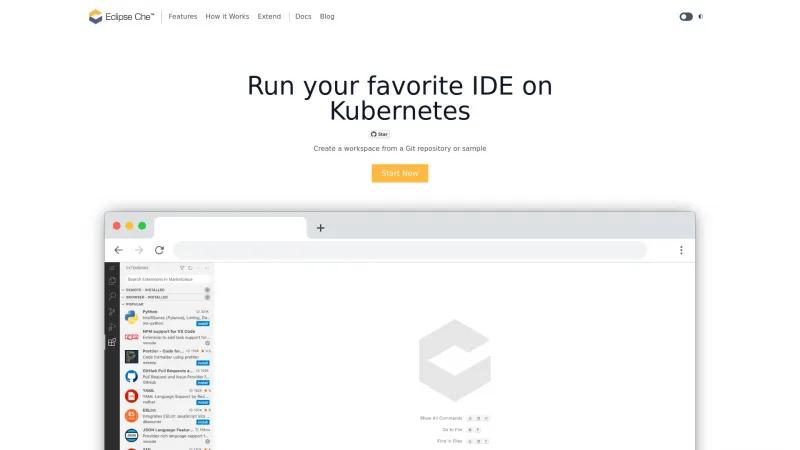The height and width of the screenshot is (450, 800).
Task: Install the Python extension
Action: tap(203, 323)
